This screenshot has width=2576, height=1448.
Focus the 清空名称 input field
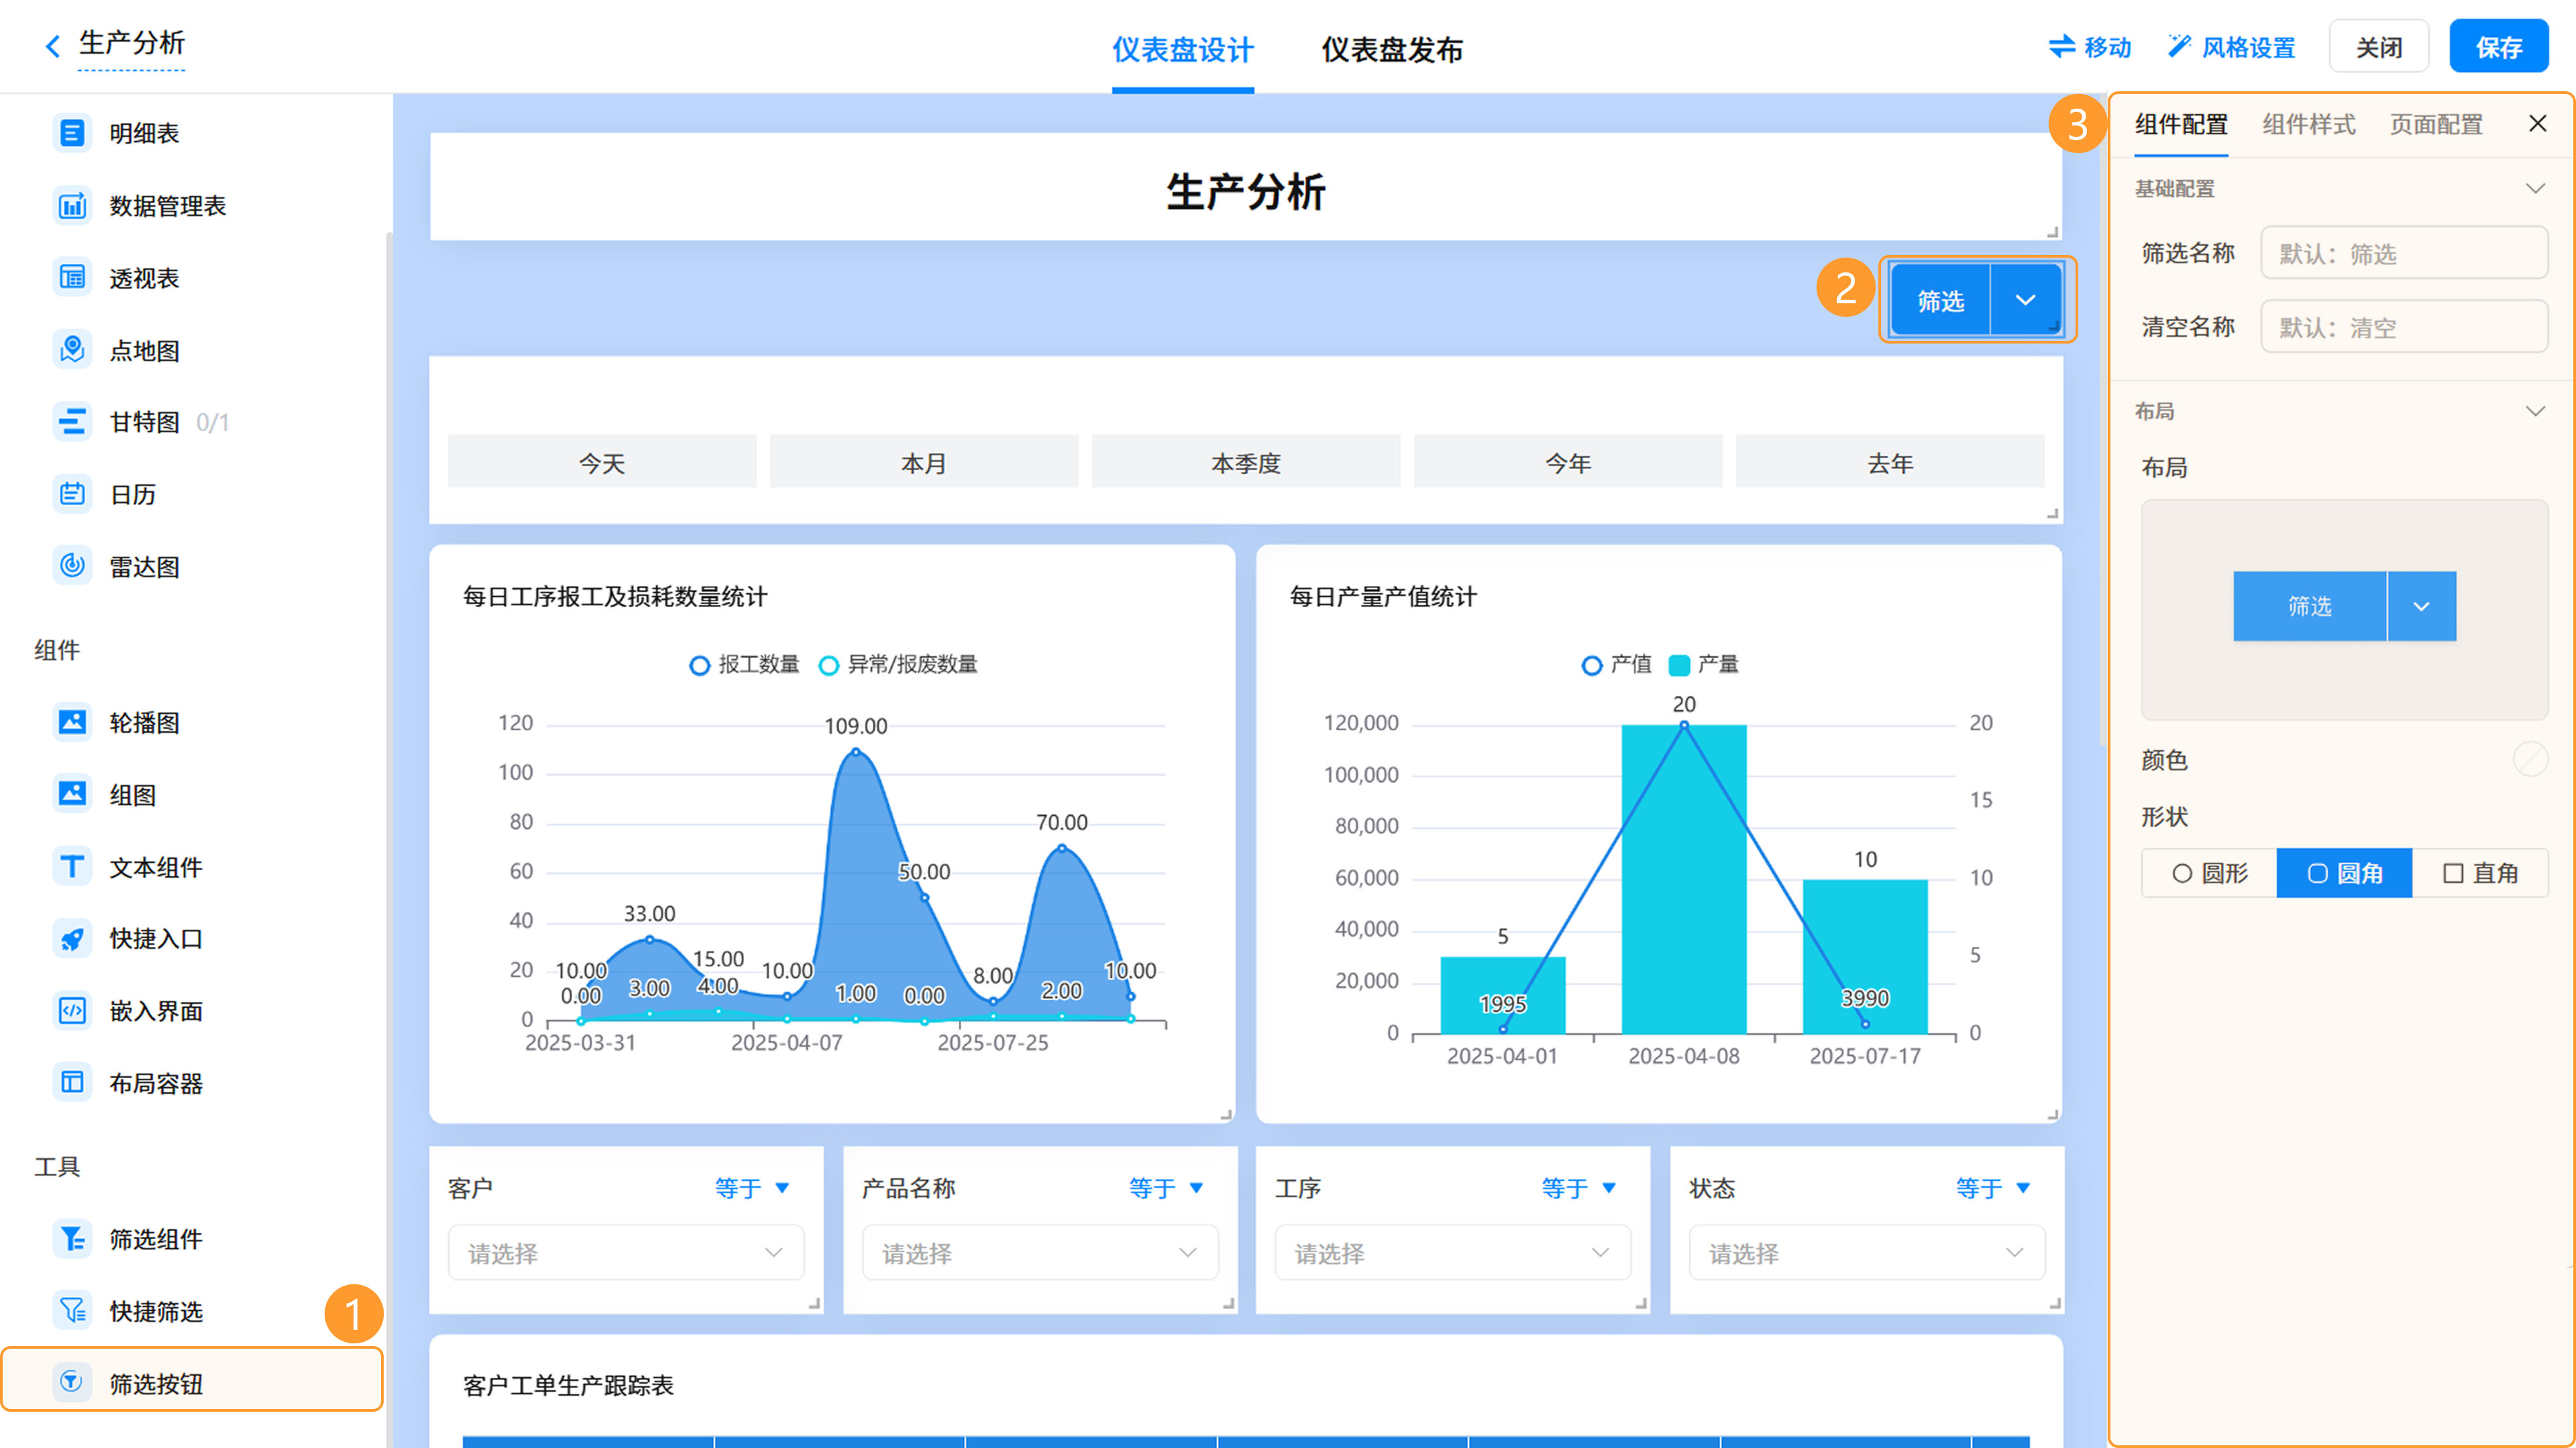[2404, 326]
